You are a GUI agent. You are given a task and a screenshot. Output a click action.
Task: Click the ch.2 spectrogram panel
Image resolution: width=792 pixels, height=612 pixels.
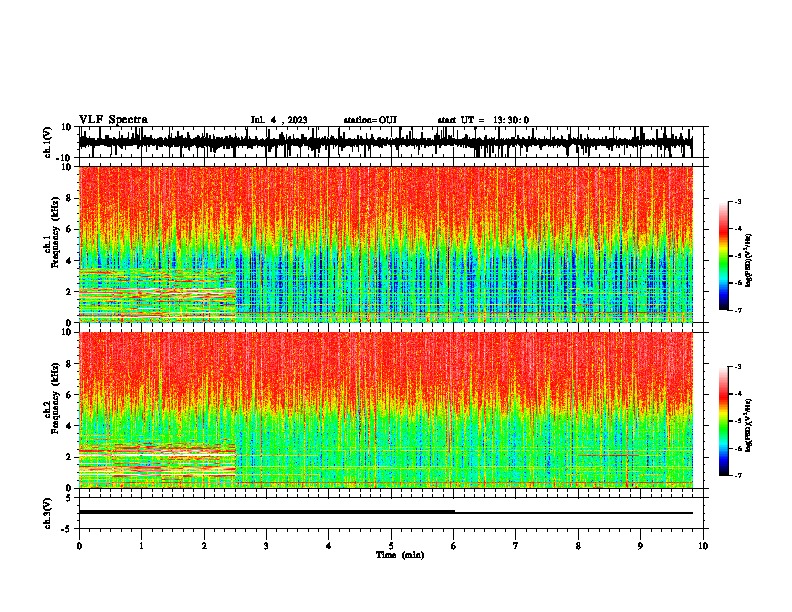(x=386, y=410)
